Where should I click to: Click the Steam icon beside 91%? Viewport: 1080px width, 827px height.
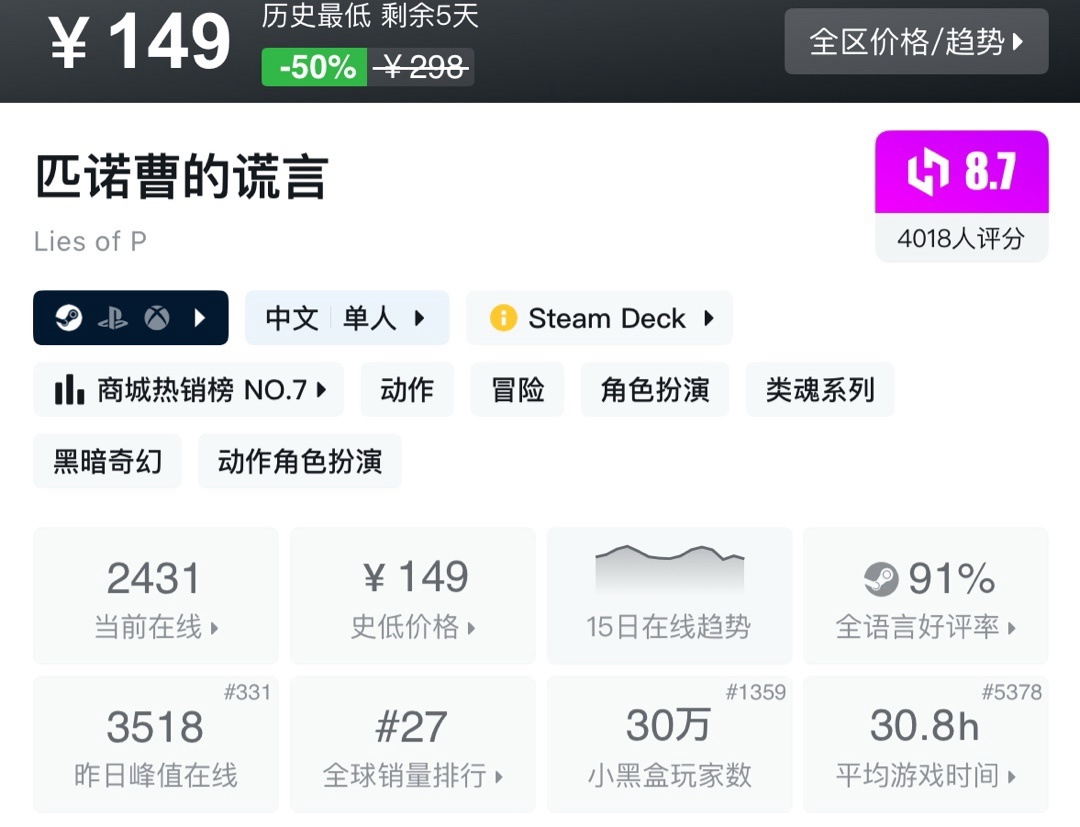click(x=881, y=578)
